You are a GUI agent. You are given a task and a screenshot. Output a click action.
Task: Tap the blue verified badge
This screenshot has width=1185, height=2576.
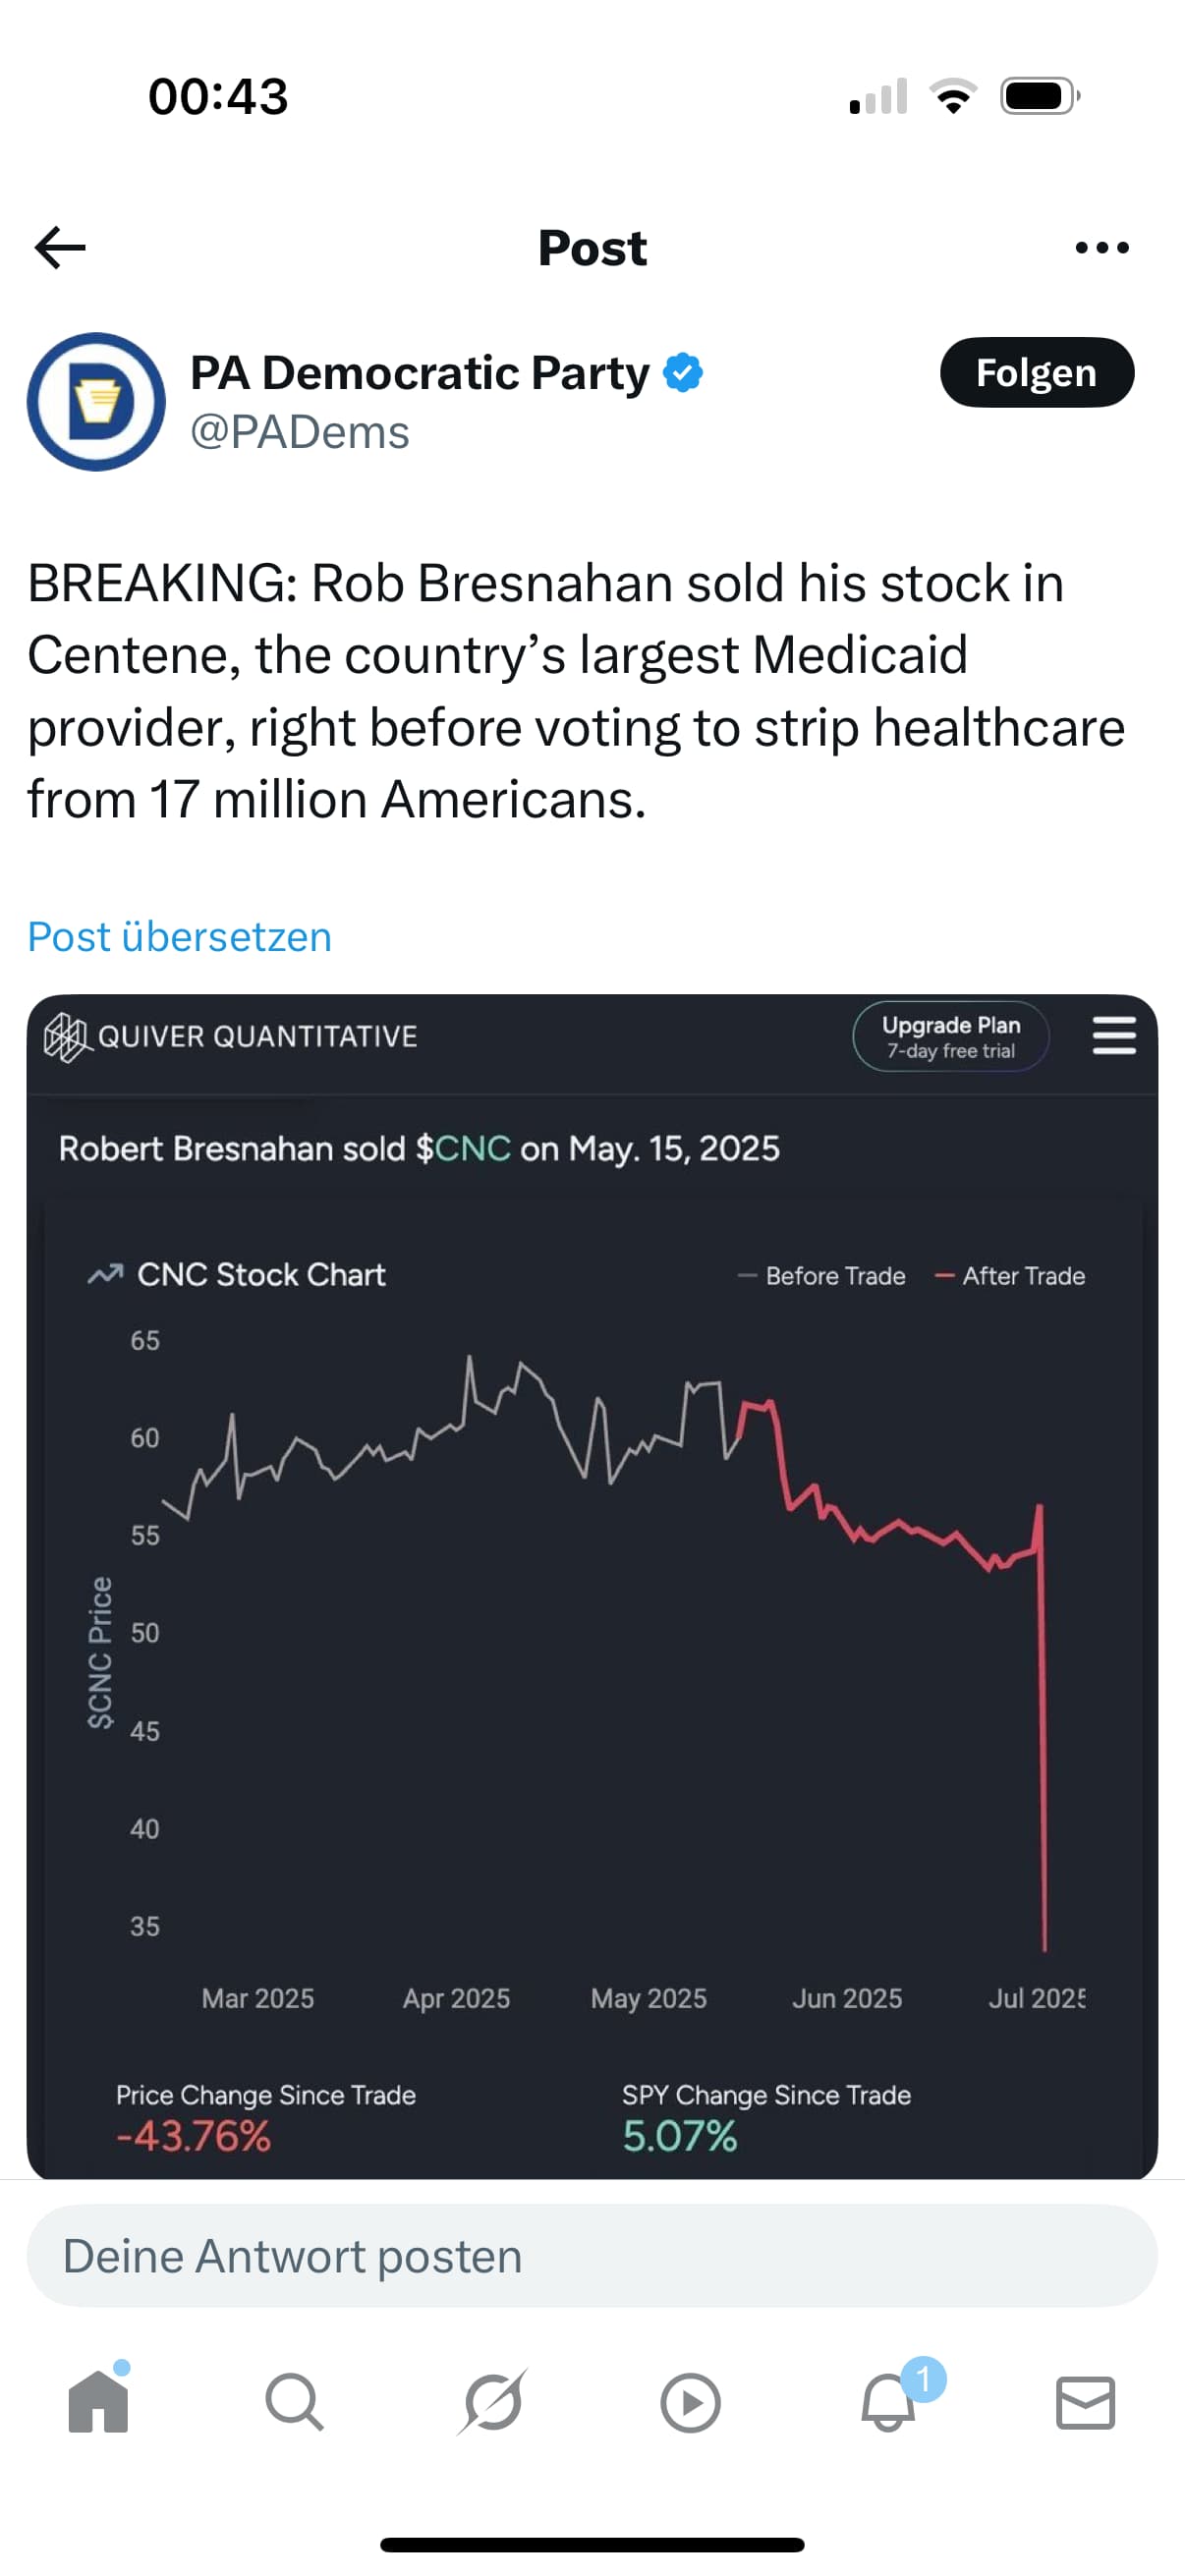pos(684,373)
